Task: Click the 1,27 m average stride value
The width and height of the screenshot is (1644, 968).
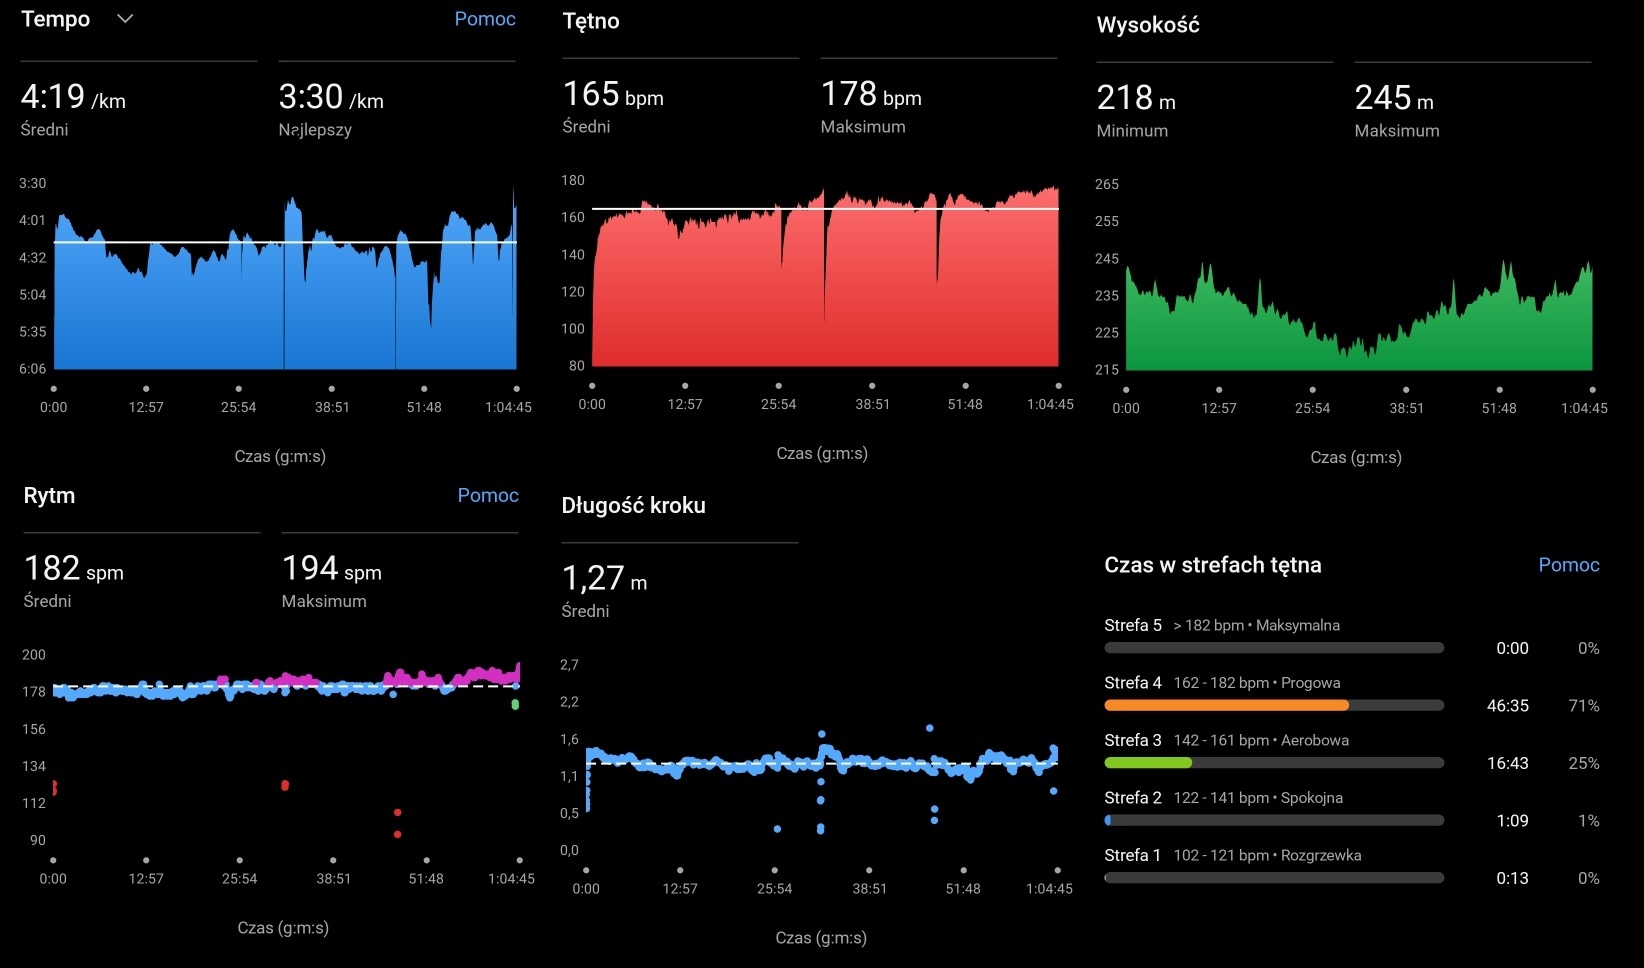Action: click(x=604, y=579)
